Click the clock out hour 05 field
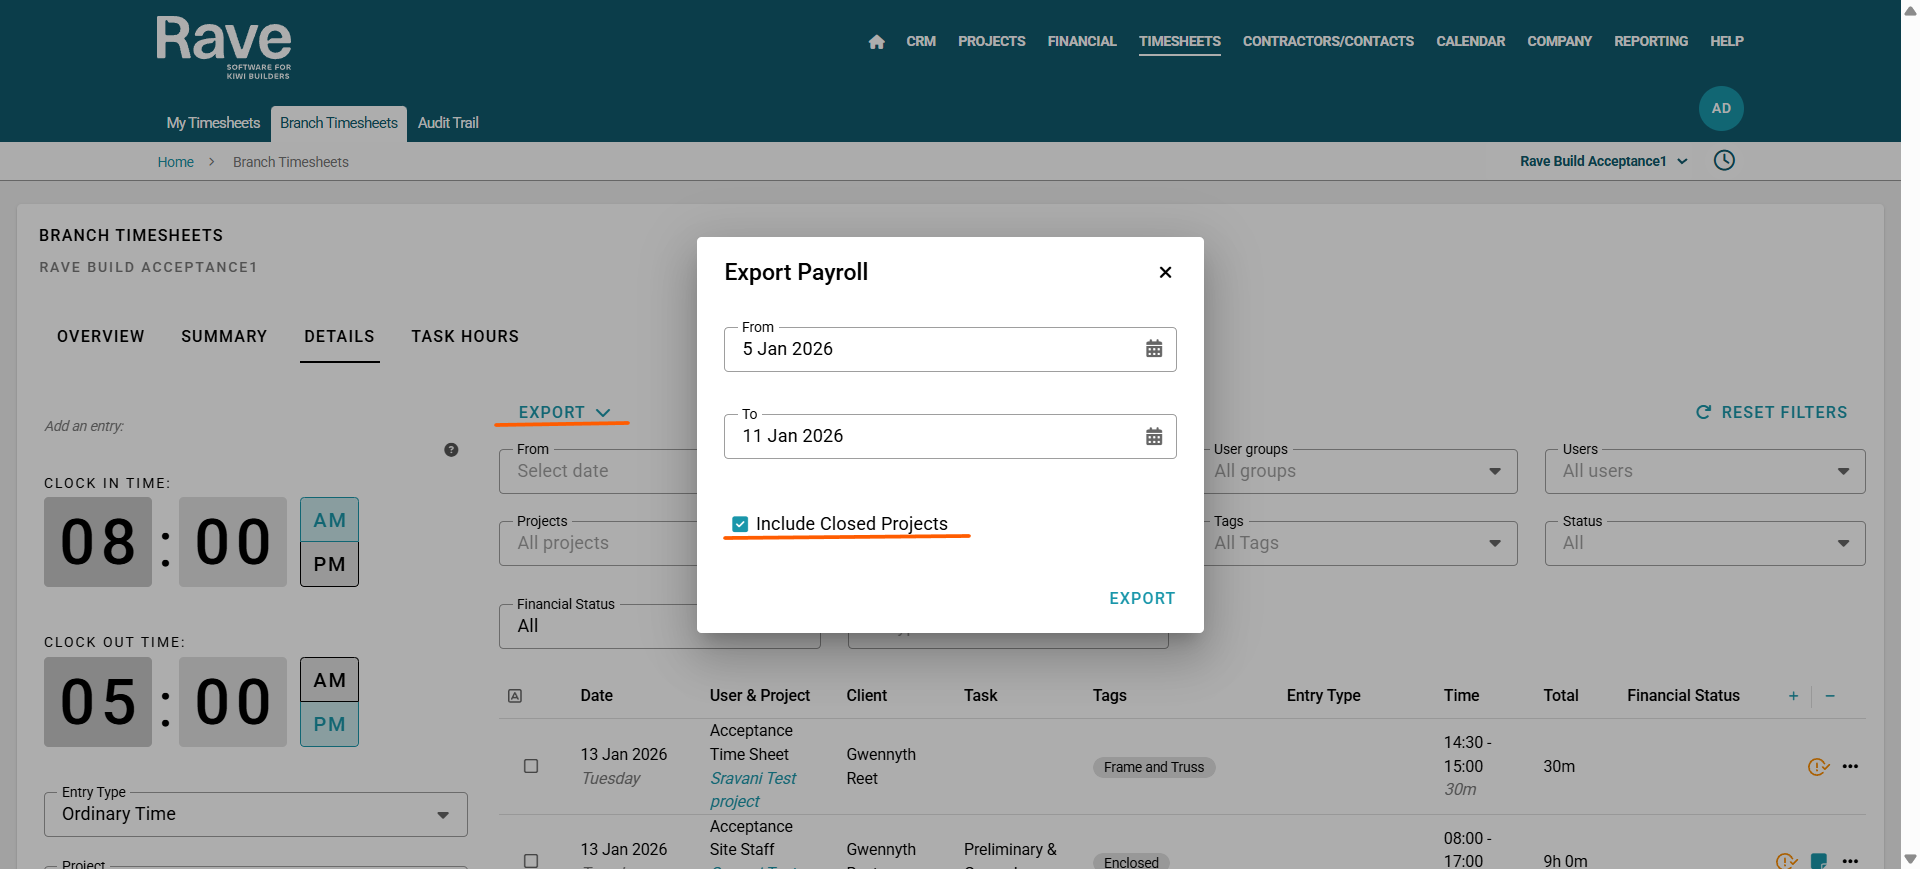Image resolution: width=1920 pixels, height=869 pixels. click(x=98, y=702)
